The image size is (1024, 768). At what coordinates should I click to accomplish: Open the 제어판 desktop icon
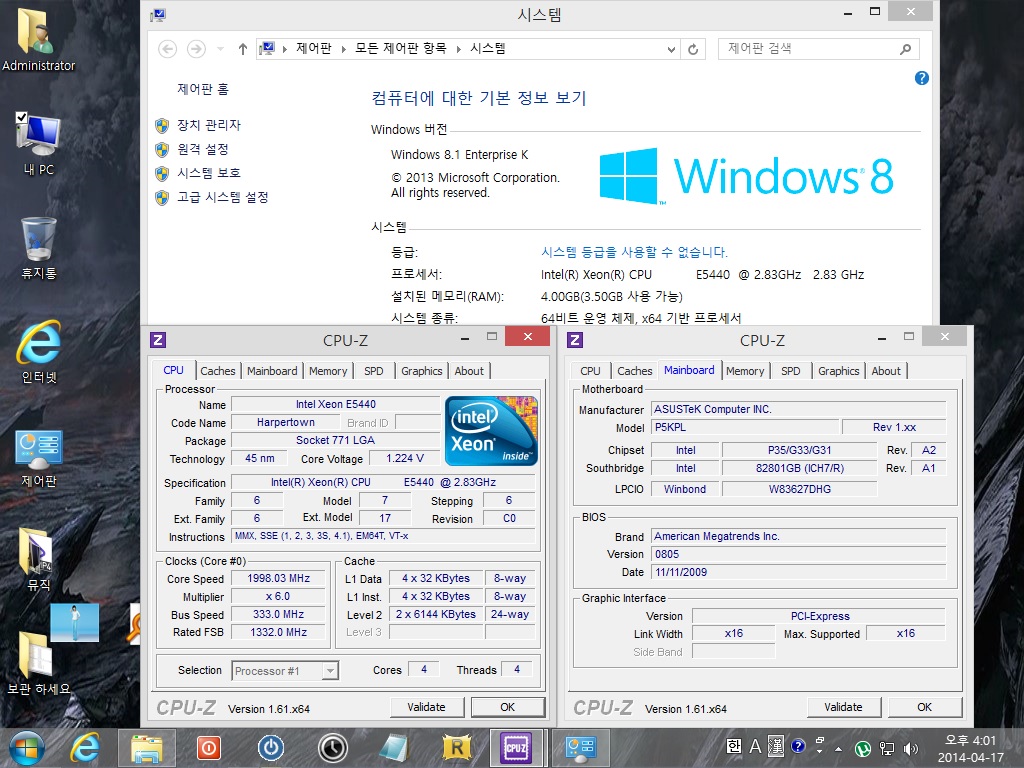38,458
